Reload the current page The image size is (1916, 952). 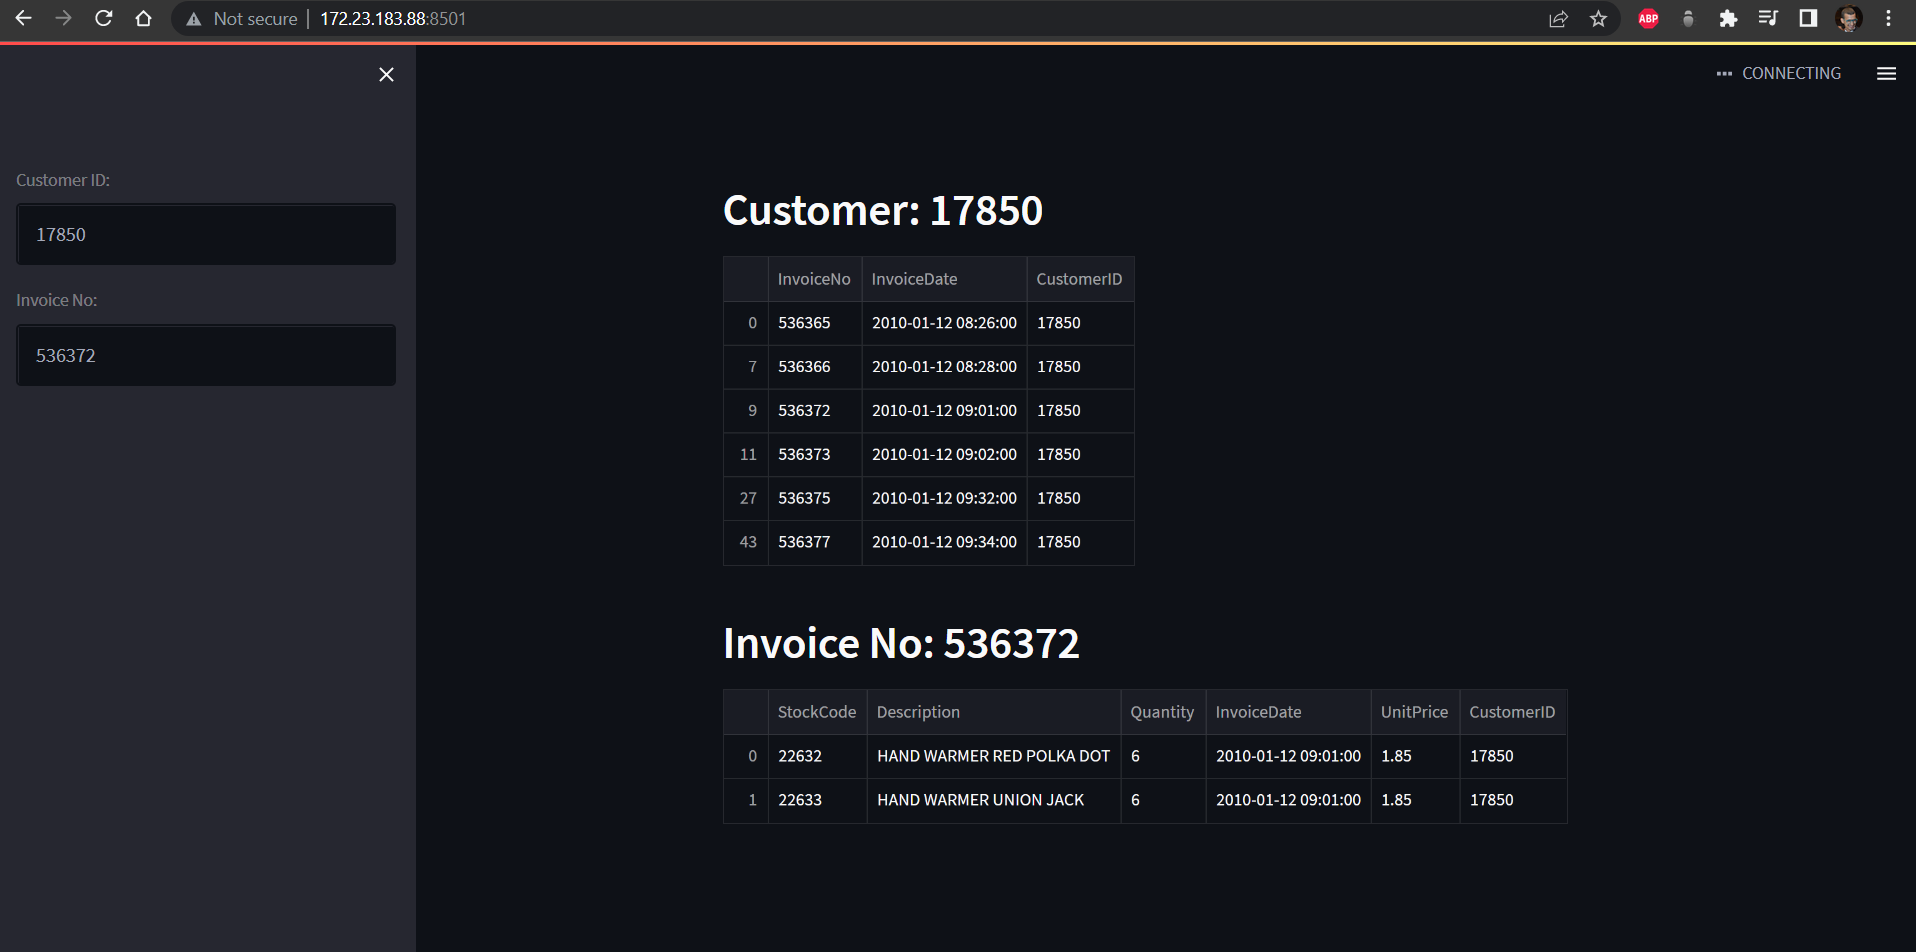[x=103, y=18]
